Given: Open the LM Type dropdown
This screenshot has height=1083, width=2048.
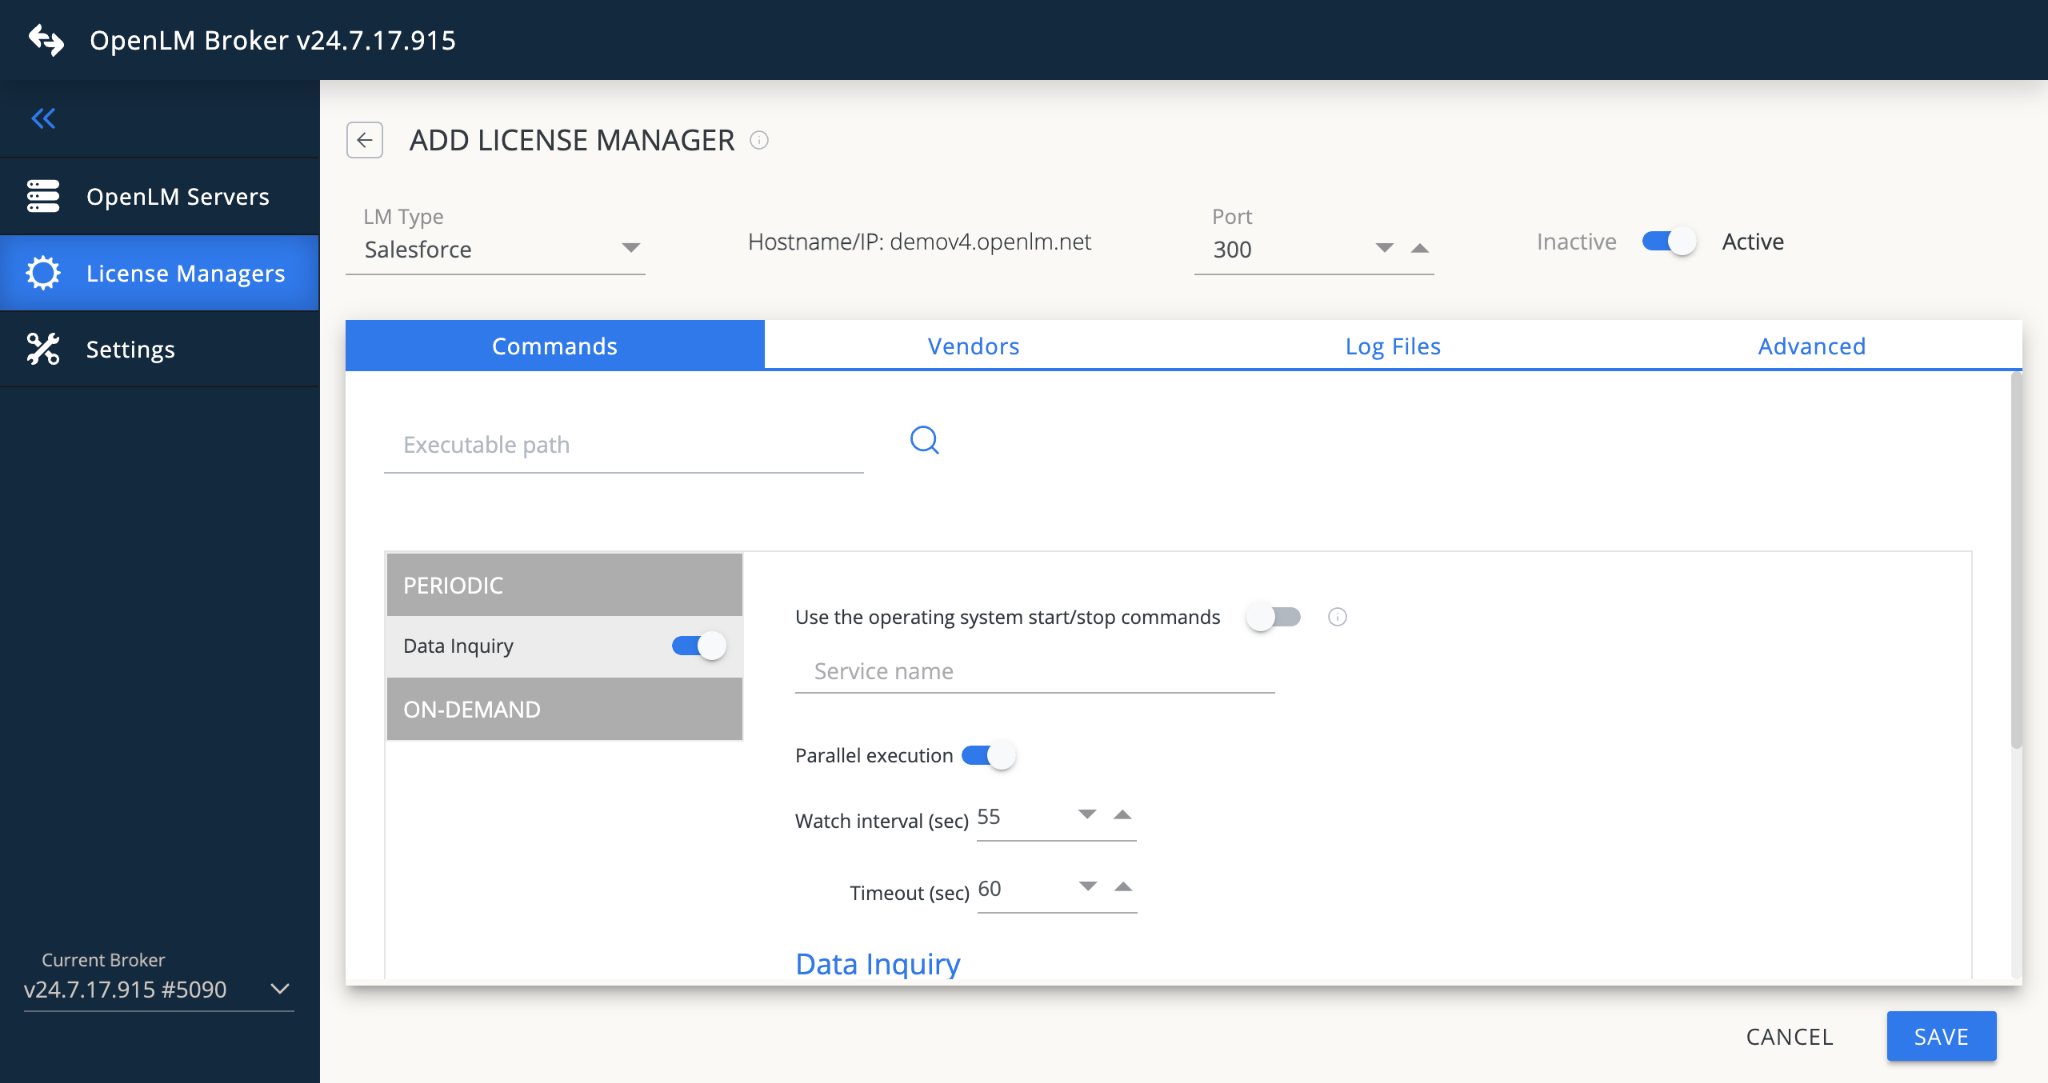Looking at the screenshot, I should [x=632, y=247].
